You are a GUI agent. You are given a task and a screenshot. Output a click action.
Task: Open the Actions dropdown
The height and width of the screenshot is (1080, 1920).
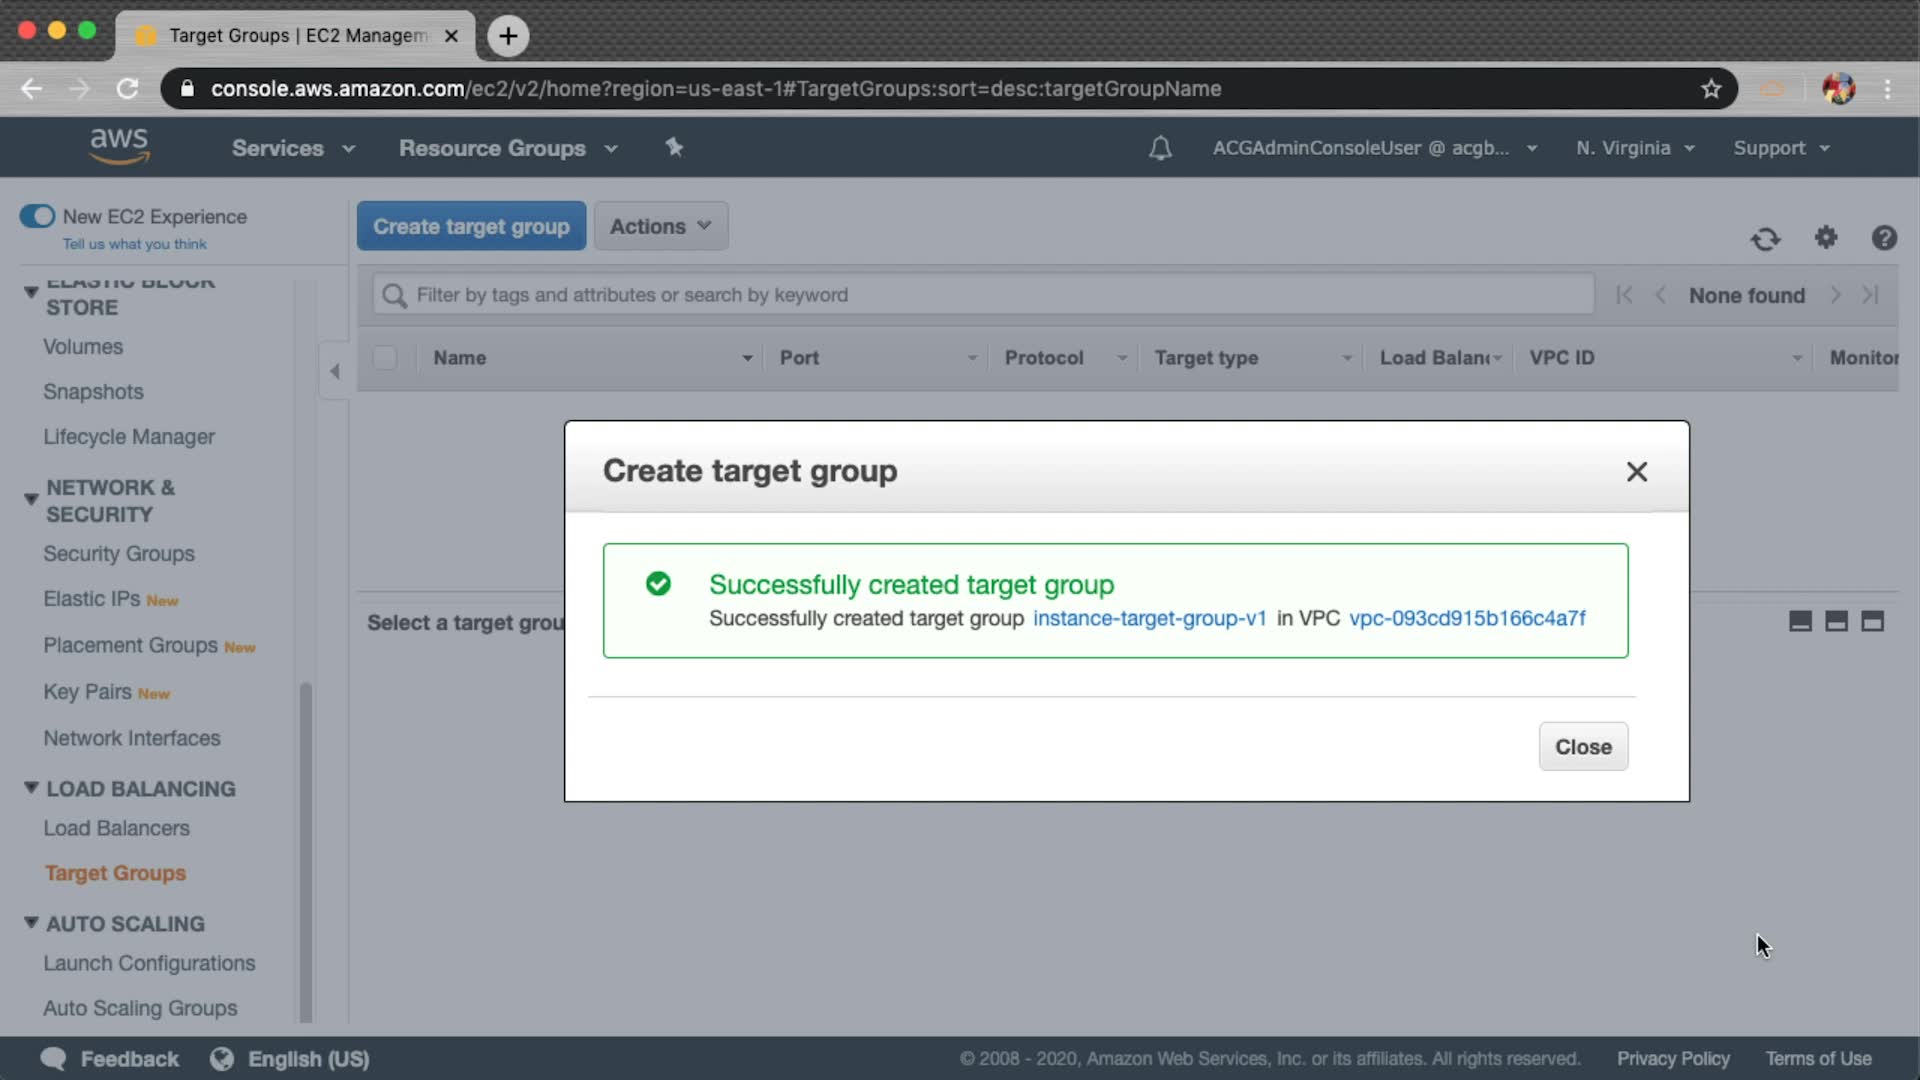point(660,227)
